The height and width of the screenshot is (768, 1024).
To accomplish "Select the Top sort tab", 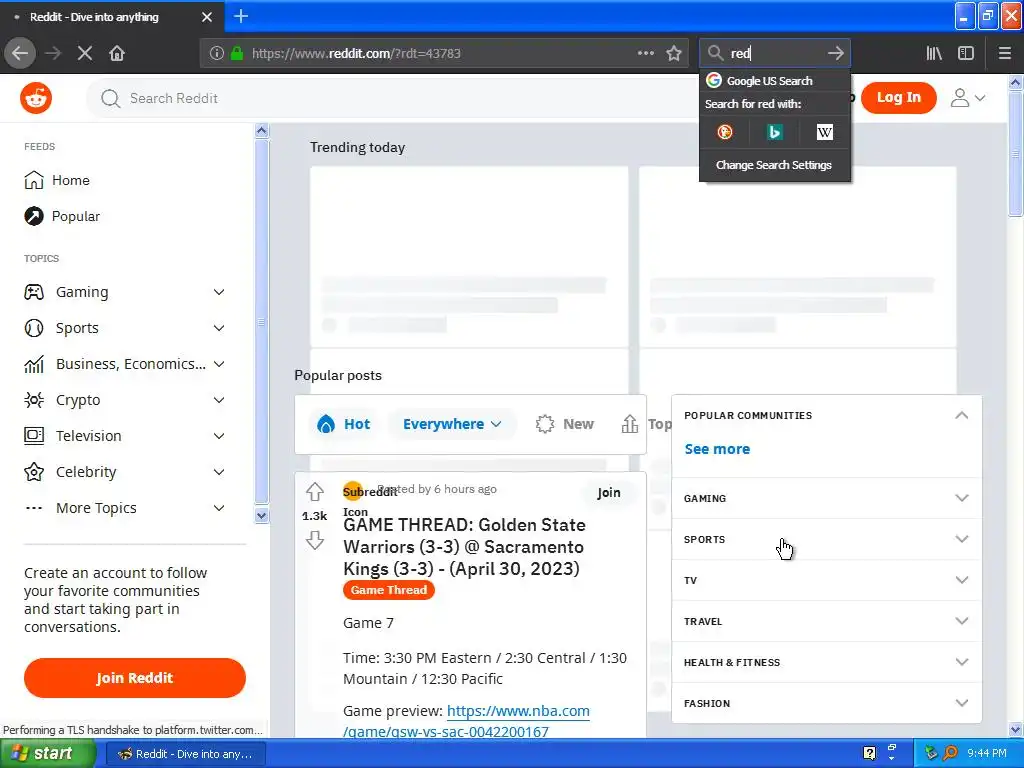I will (645, 424).
